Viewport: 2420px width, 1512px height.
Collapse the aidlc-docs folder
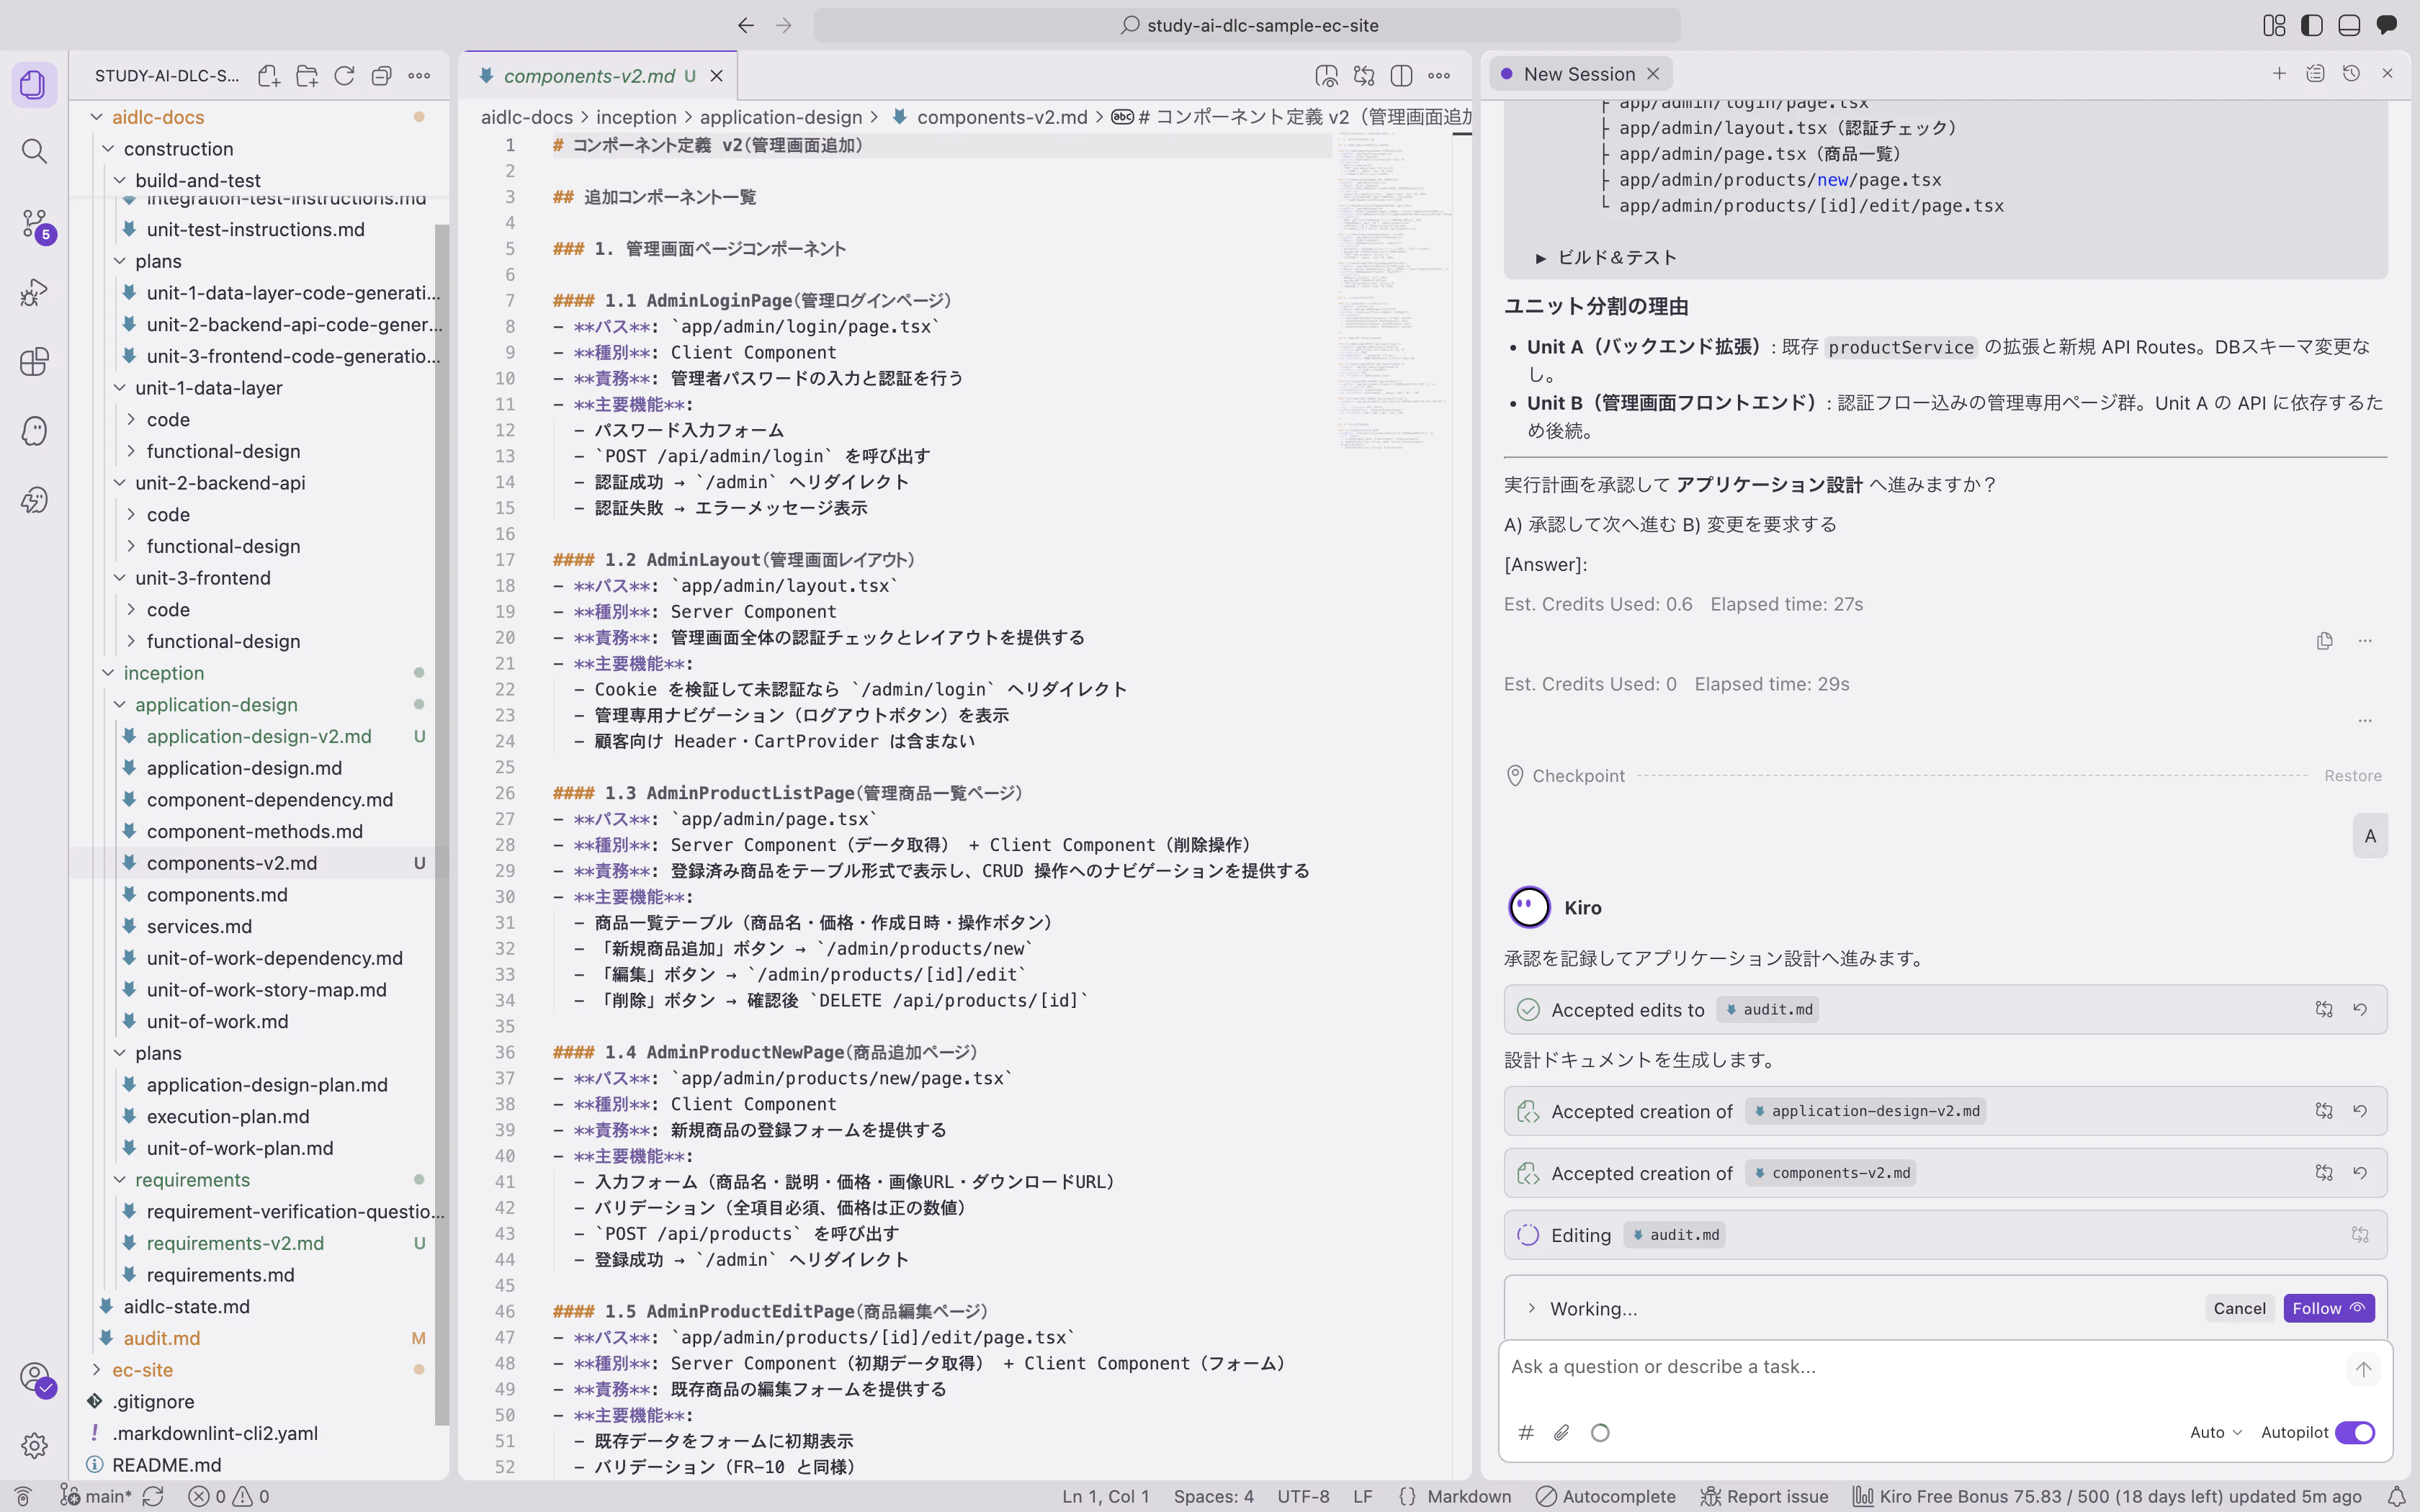pos(96,117)
